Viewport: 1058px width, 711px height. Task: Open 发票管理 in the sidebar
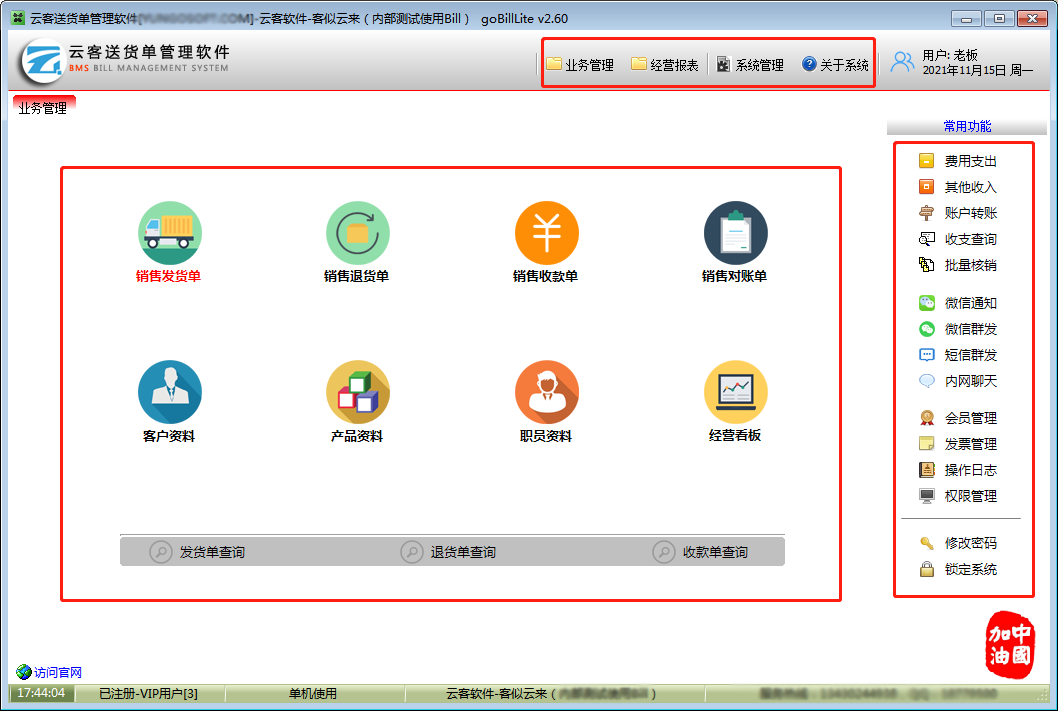click(x=957, y=444)
